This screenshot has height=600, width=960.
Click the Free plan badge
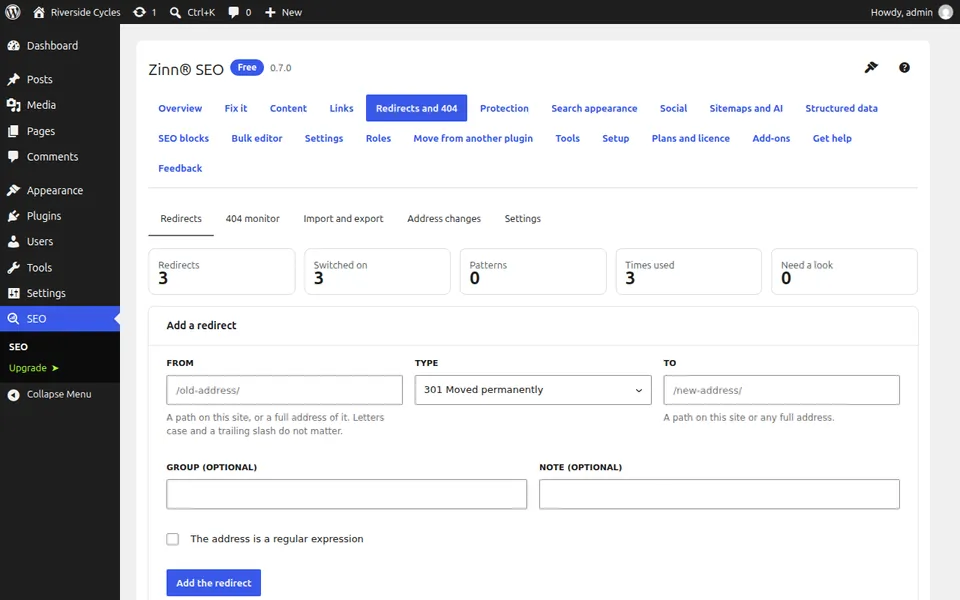(x=247, y=67)
